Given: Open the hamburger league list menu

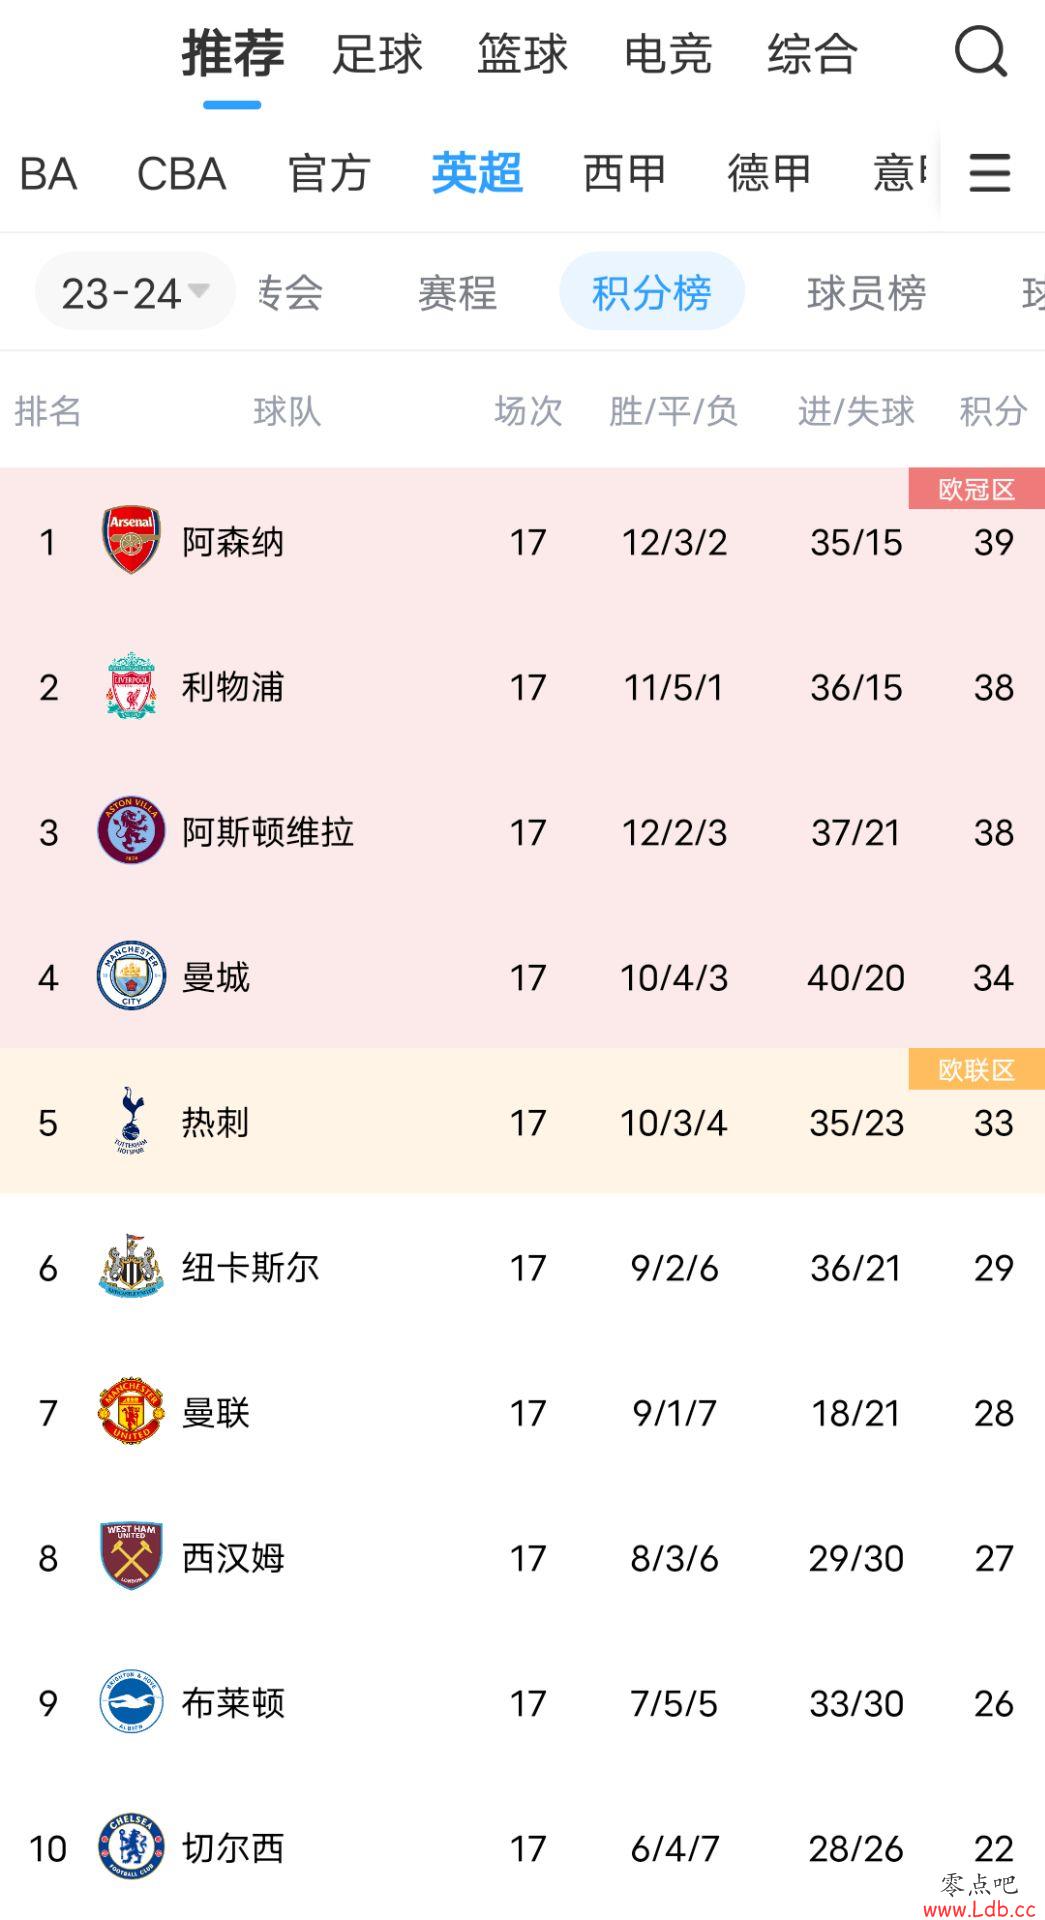Looking at the screenshot, I should 990,173.
